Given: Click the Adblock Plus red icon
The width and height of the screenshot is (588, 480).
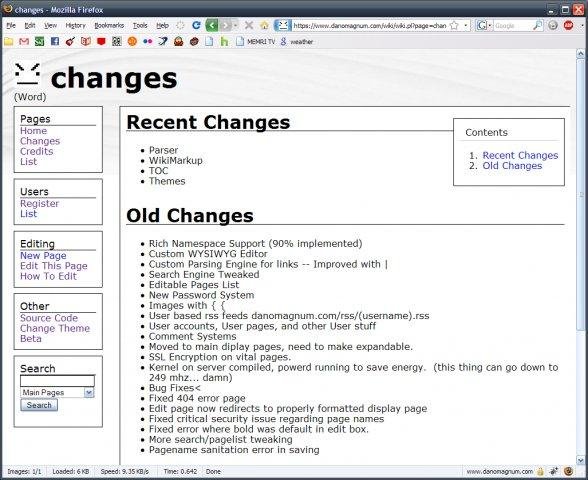Looking at the screenshot, I should click(x=568, y=26).
